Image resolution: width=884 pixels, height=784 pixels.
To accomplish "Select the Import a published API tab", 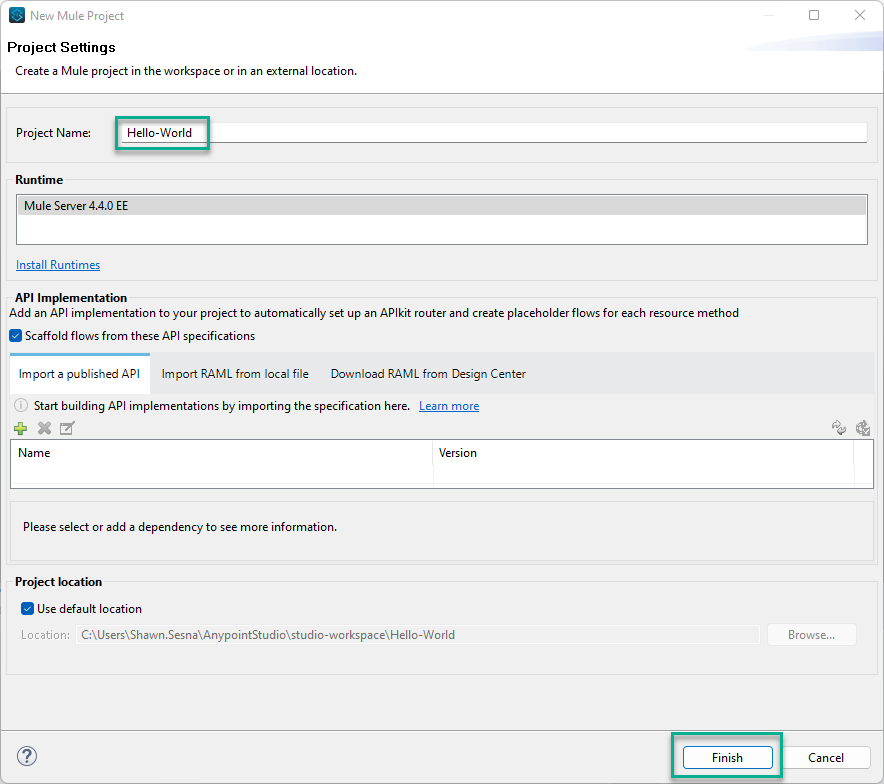I will tap(79, 374).
